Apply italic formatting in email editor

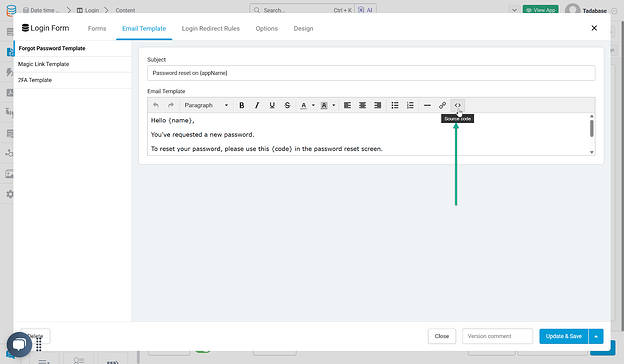point(257,105)
